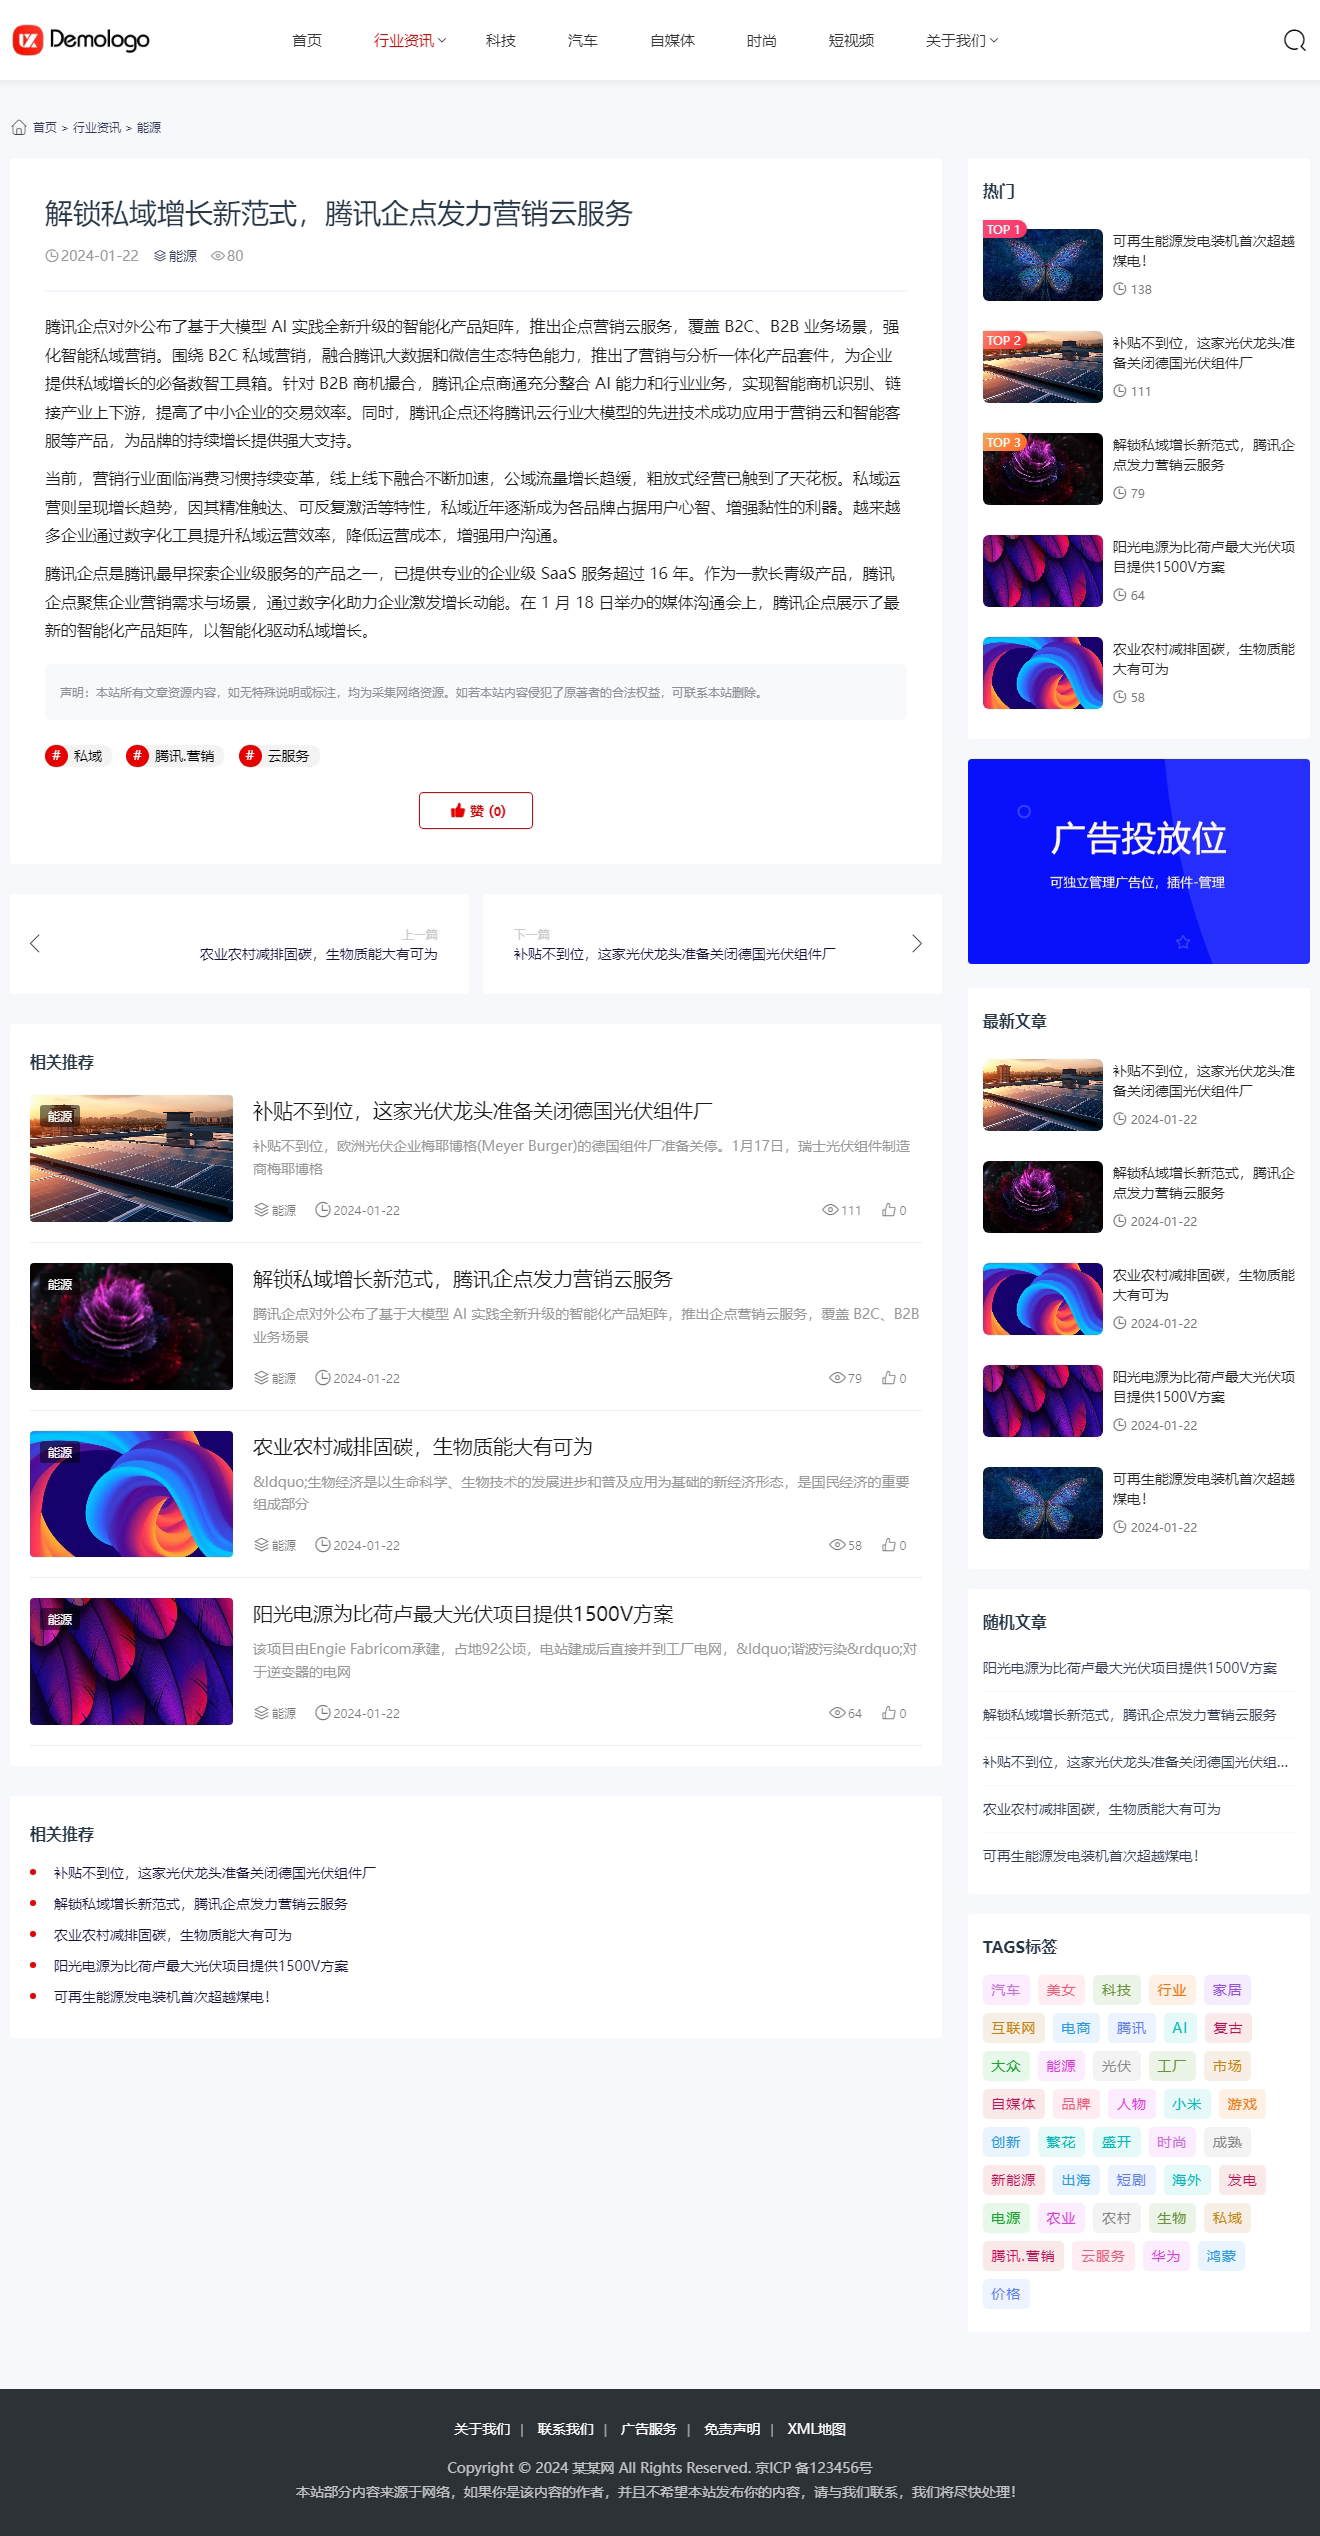Viewport: 1320px width, 2536px height.
Task: Open TOP 3 purple flower thumbnail
Action: (x=1042, y=469)
